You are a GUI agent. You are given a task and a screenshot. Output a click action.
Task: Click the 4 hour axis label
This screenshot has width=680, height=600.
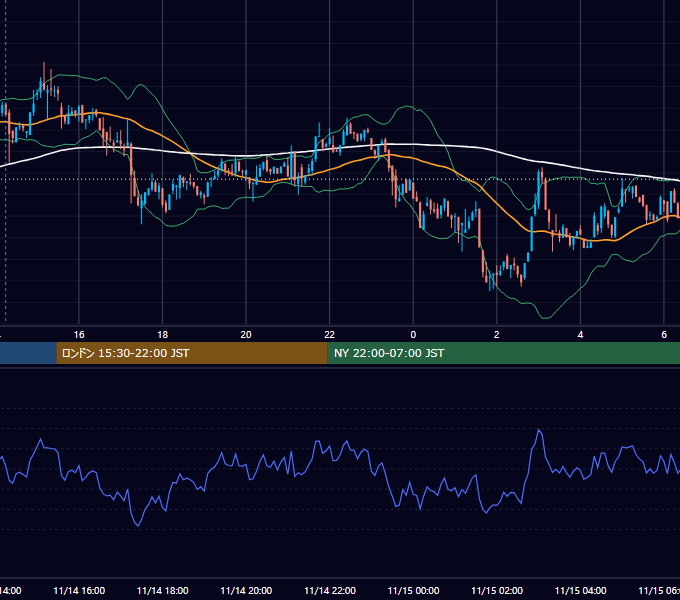pyautogui.click(x=580, y=335)
